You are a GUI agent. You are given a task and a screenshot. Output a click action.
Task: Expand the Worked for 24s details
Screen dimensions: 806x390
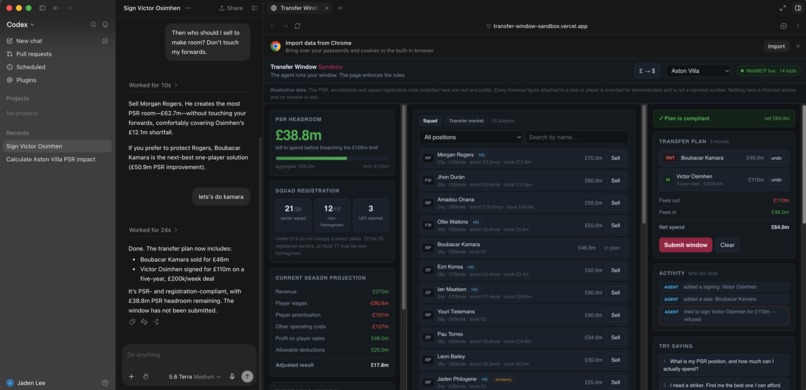coord(153,230)
